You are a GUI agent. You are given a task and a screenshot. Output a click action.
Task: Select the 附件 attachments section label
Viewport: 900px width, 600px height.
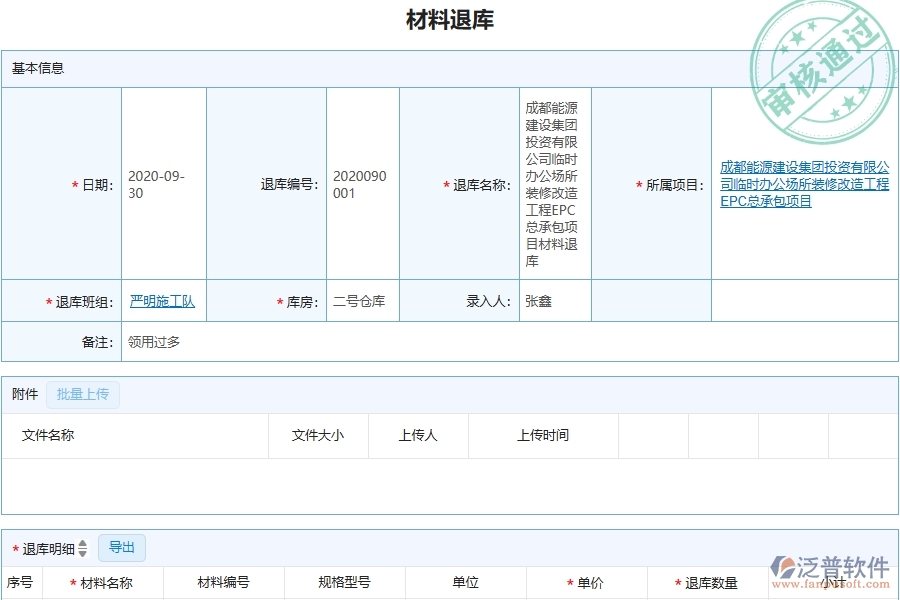[24, 394]
